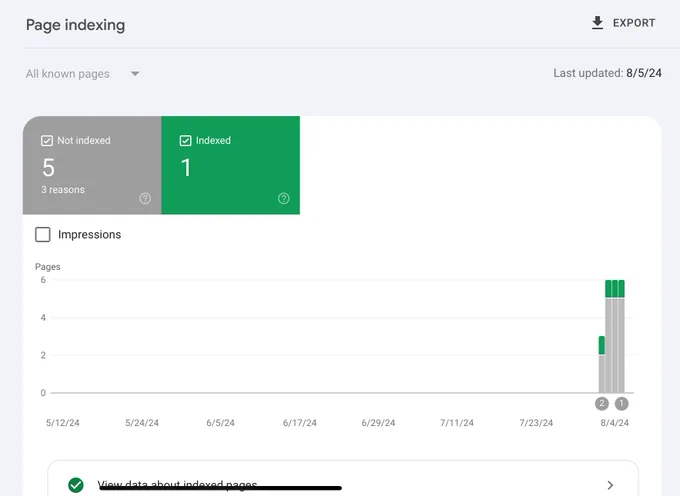This screenshot has width=680, height=496.
Task: Uncheck the Indexed checkbox
Action: click(x=185, y=140)
